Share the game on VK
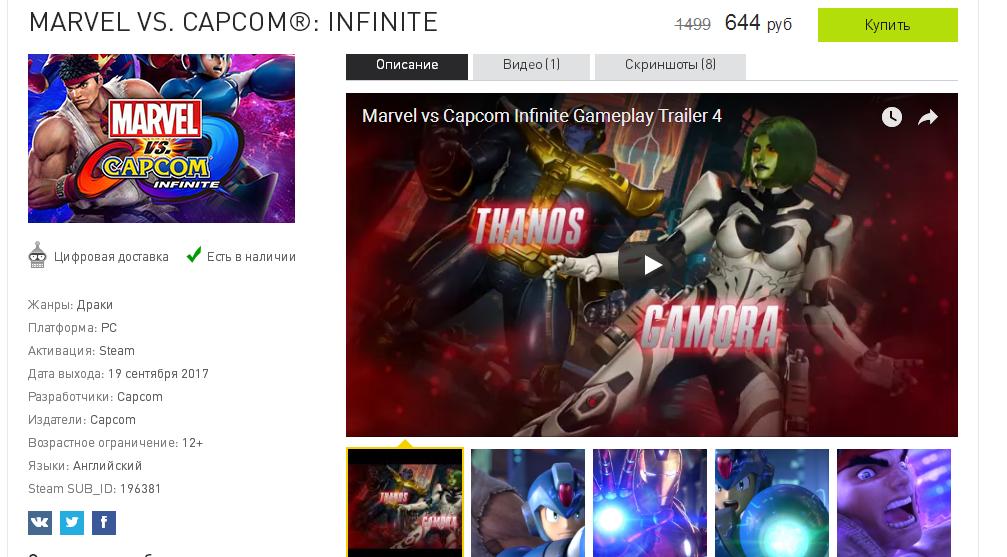 tap(40, 522)
